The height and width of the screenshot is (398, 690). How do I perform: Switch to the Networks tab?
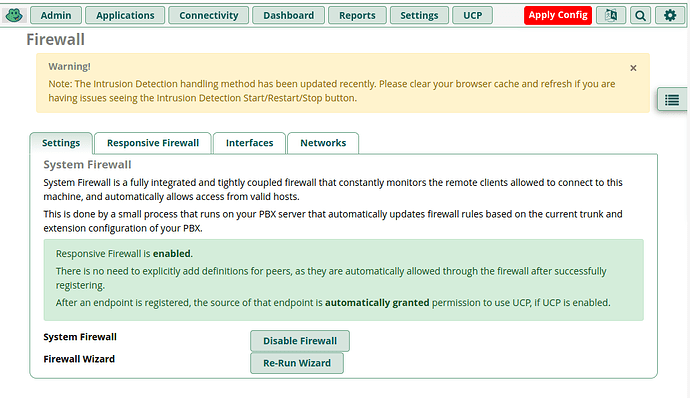323,143
